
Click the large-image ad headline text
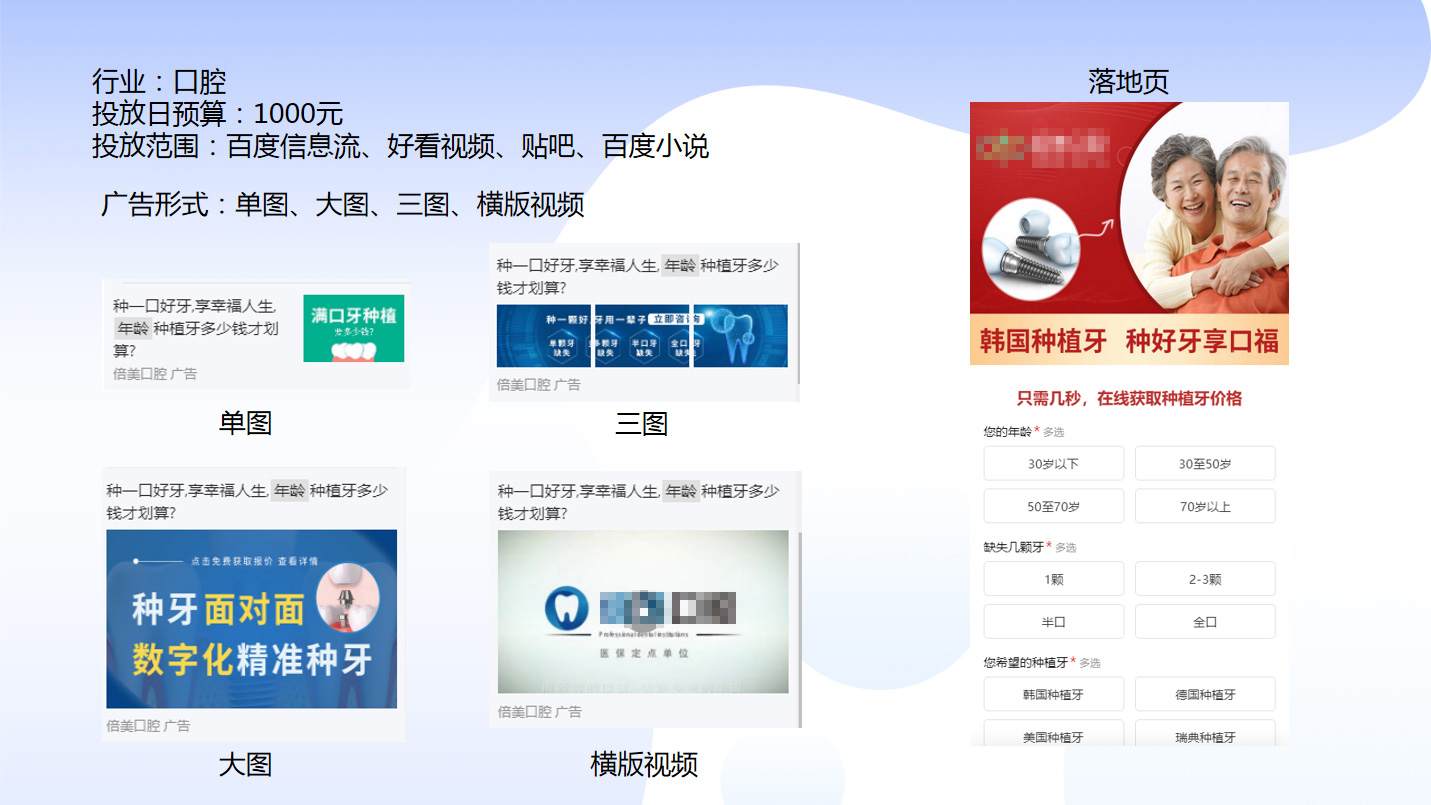coord(247,501)
